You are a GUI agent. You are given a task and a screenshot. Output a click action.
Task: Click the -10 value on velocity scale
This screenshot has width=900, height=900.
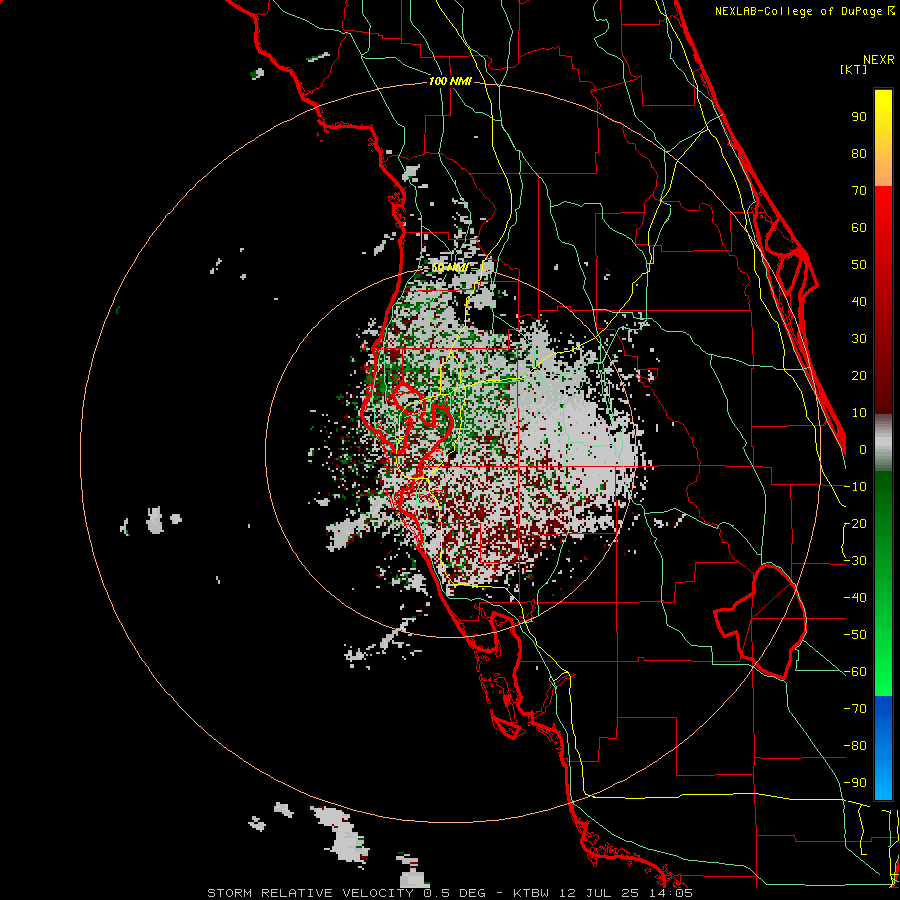pos(855,487)
